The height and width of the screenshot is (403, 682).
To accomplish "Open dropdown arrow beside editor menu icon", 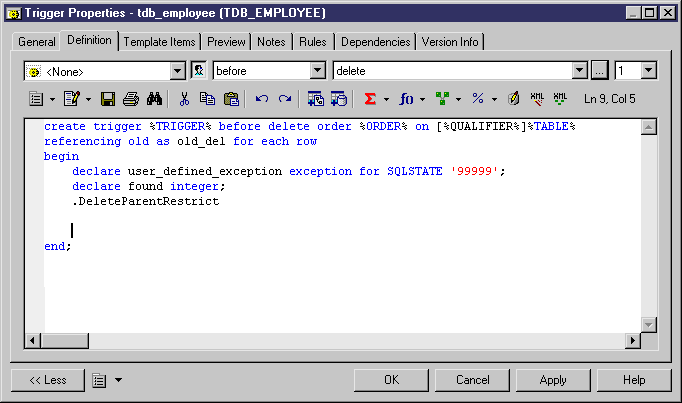I will (x=52, y=100).
